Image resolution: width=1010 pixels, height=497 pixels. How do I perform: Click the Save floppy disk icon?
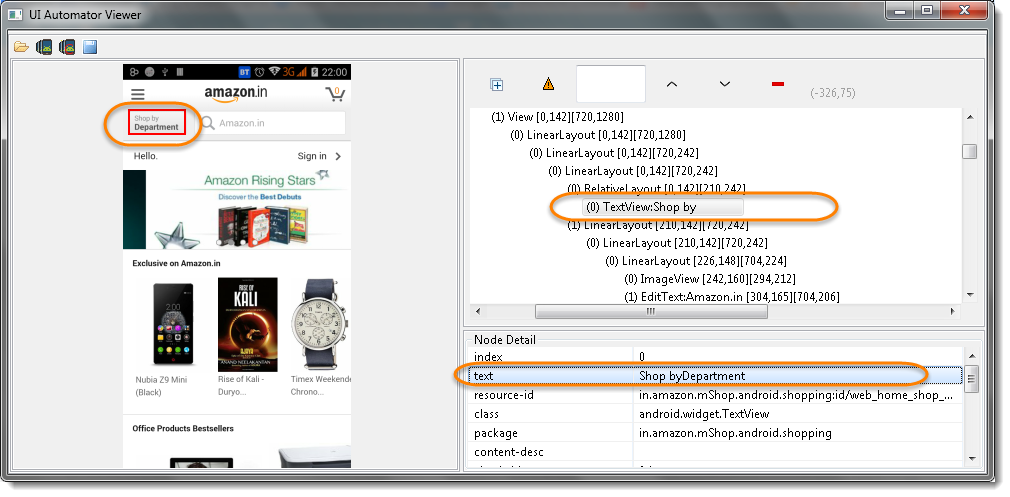[x=90, y=47]
